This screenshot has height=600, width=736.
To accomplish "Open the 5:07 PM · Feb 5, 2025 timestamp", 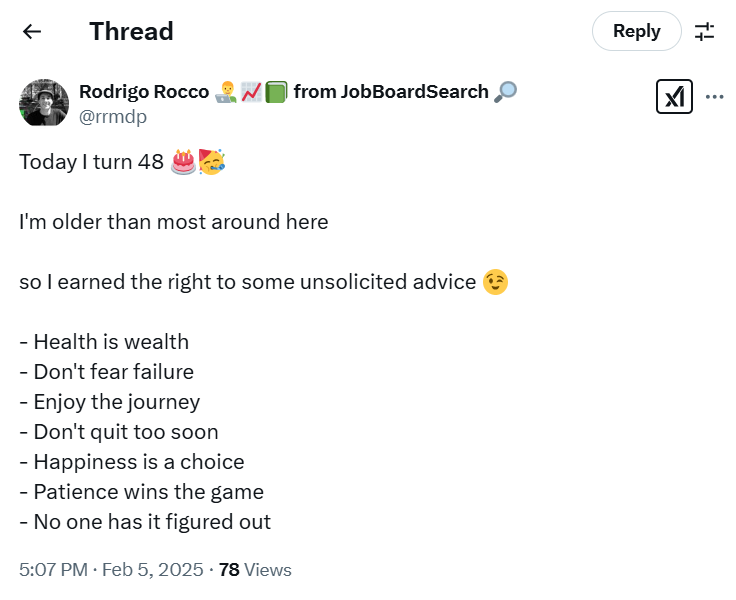I will click(110, 570).
